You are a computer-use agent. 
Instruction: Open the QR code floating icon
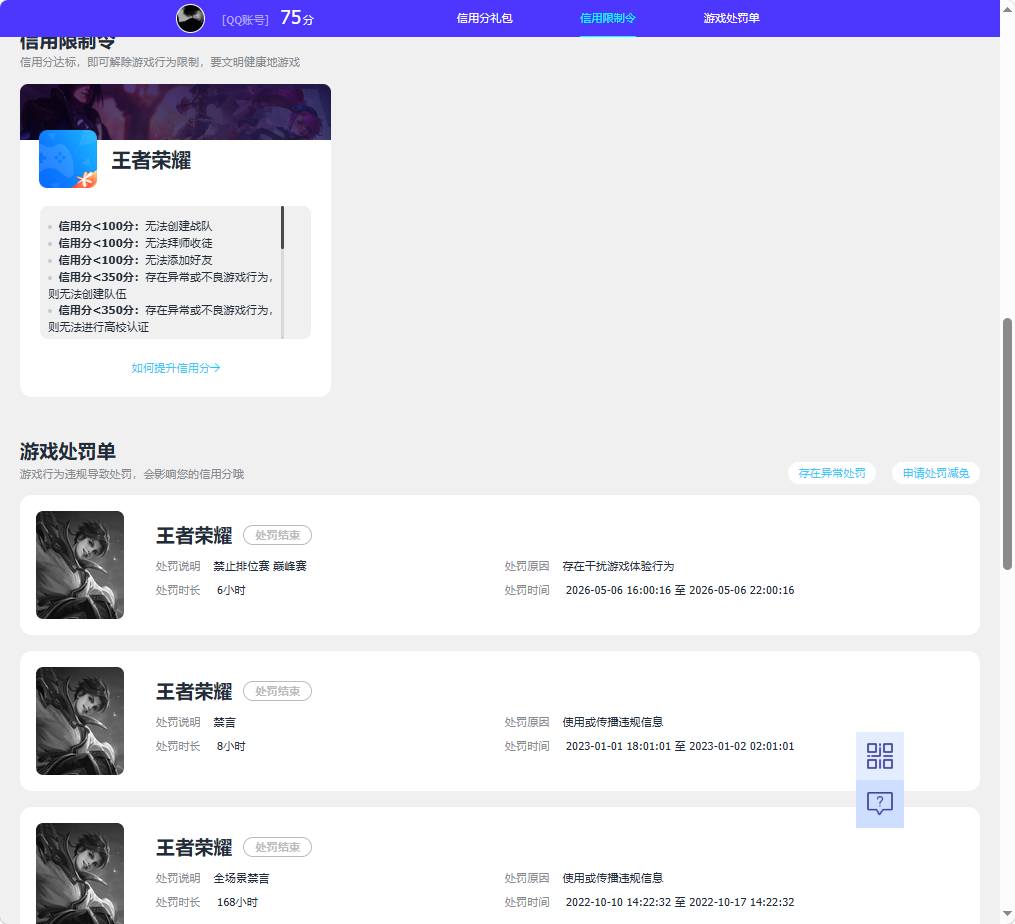click(x=880, y=756)
